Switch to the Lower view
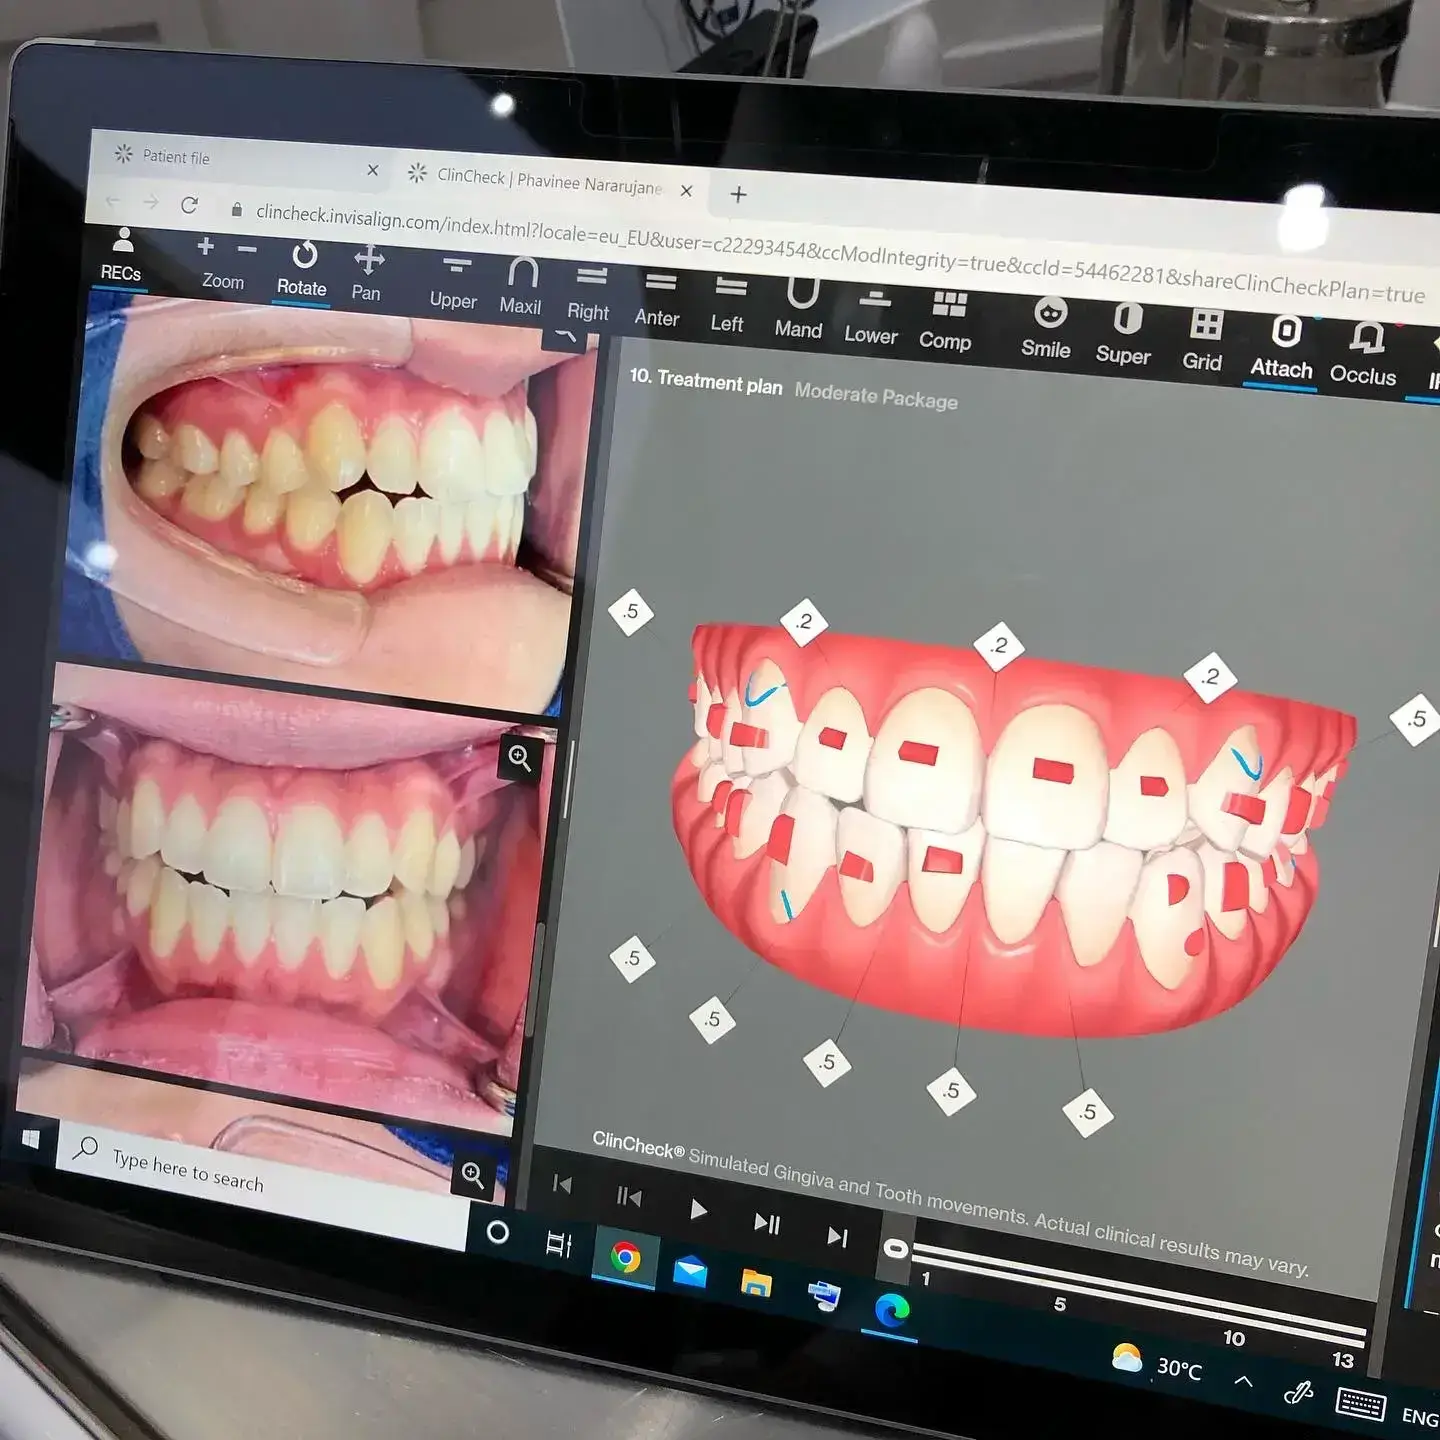Viewport: 1440px width, 1440px height. coord(872,318)
